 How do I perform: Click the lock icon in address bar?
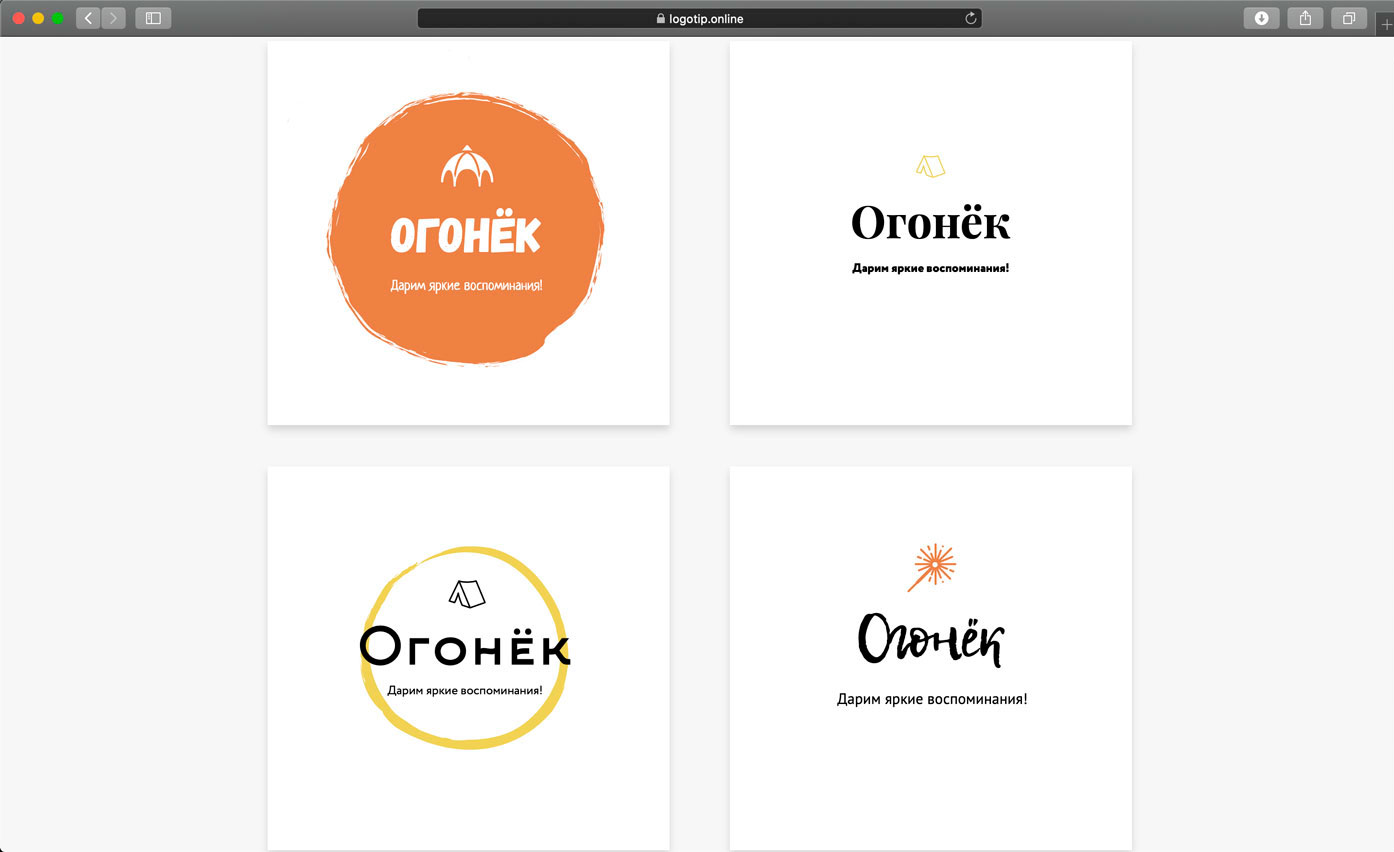tap(660, 18)
